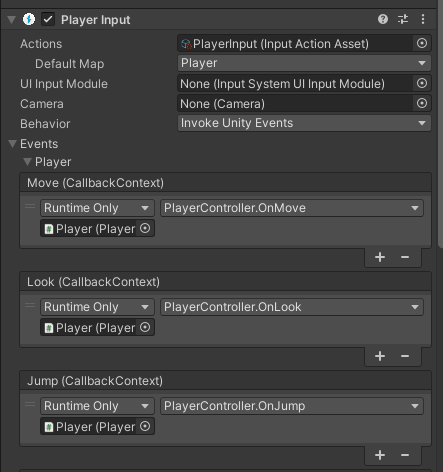Click the Look (CallbackContext) header
This screenshot has width=443, height=472.
[226, 282]
